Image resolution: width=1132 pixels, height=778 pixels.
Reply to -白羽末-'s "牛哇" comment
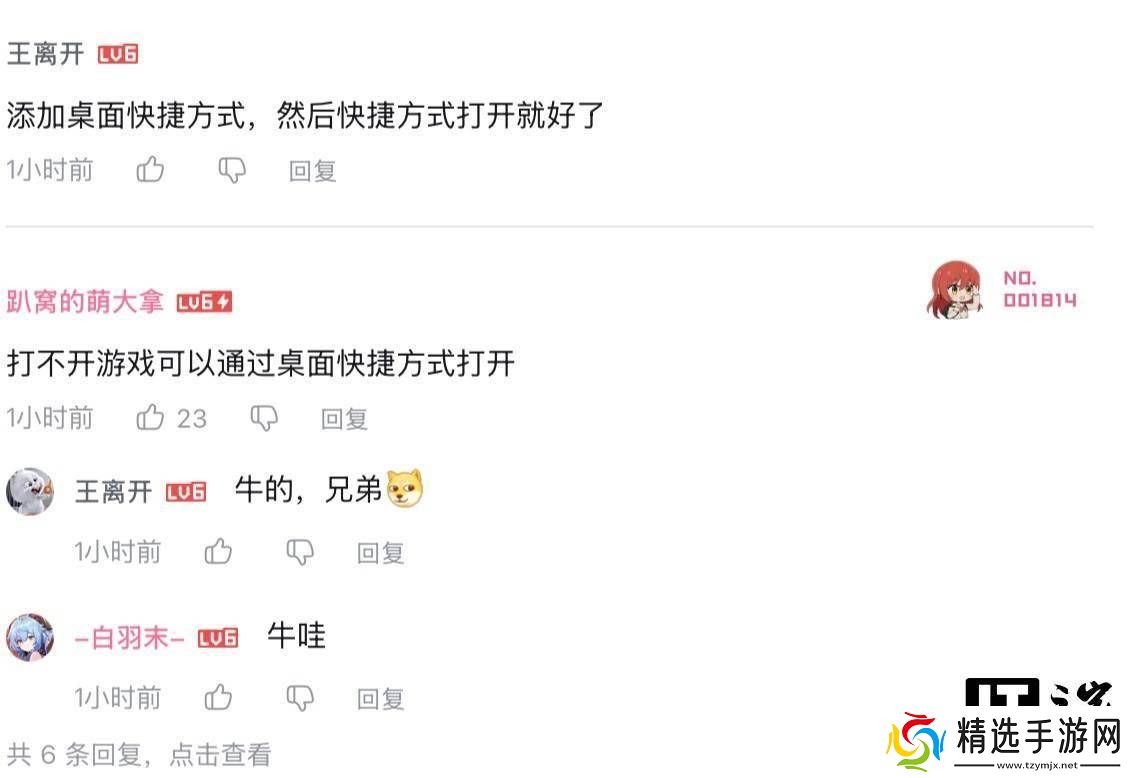pos(380,699)
